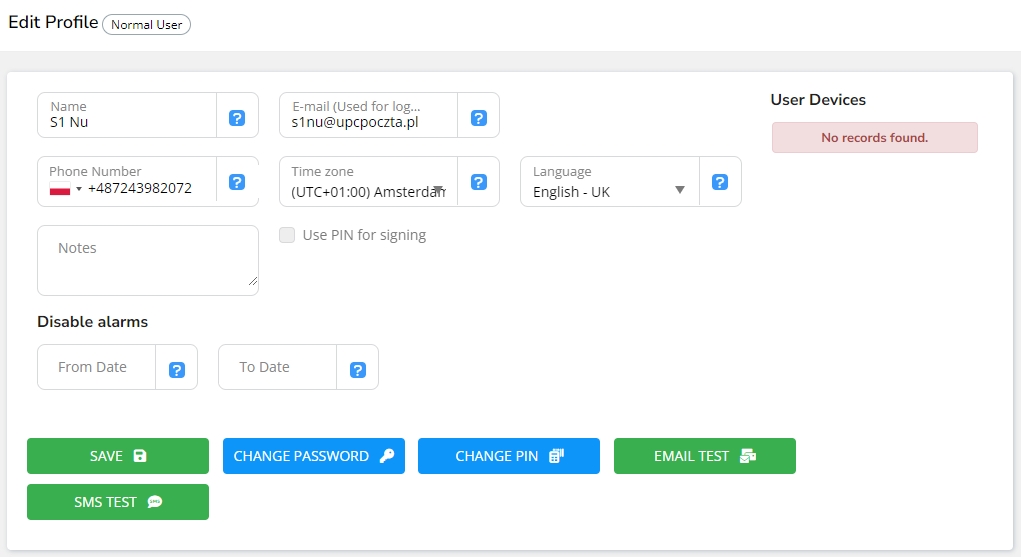This screenshot has height=557, width=1021.
Task: Show help for Time zone
Action: pos(479,182)
